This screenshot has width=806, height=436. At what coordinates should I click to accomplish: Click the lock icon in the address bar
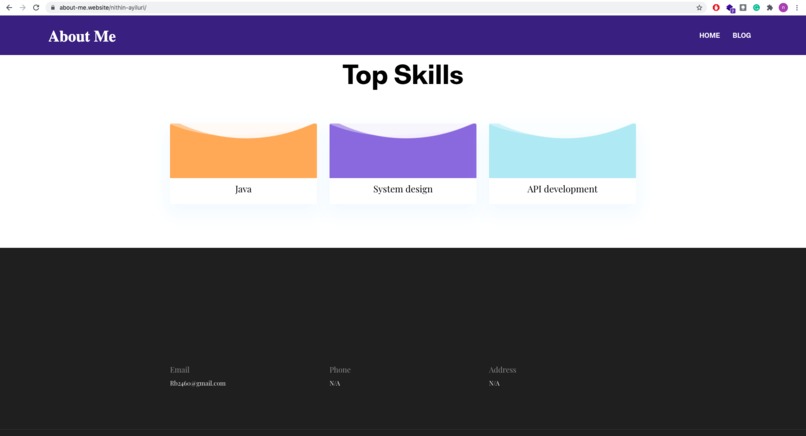52,8
